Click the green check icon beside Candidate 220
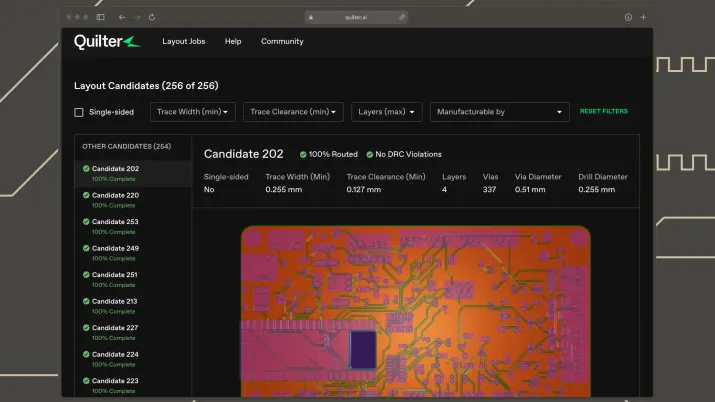Image resolution: width=715 pixels, height=402 pixels. click(86, 195)
